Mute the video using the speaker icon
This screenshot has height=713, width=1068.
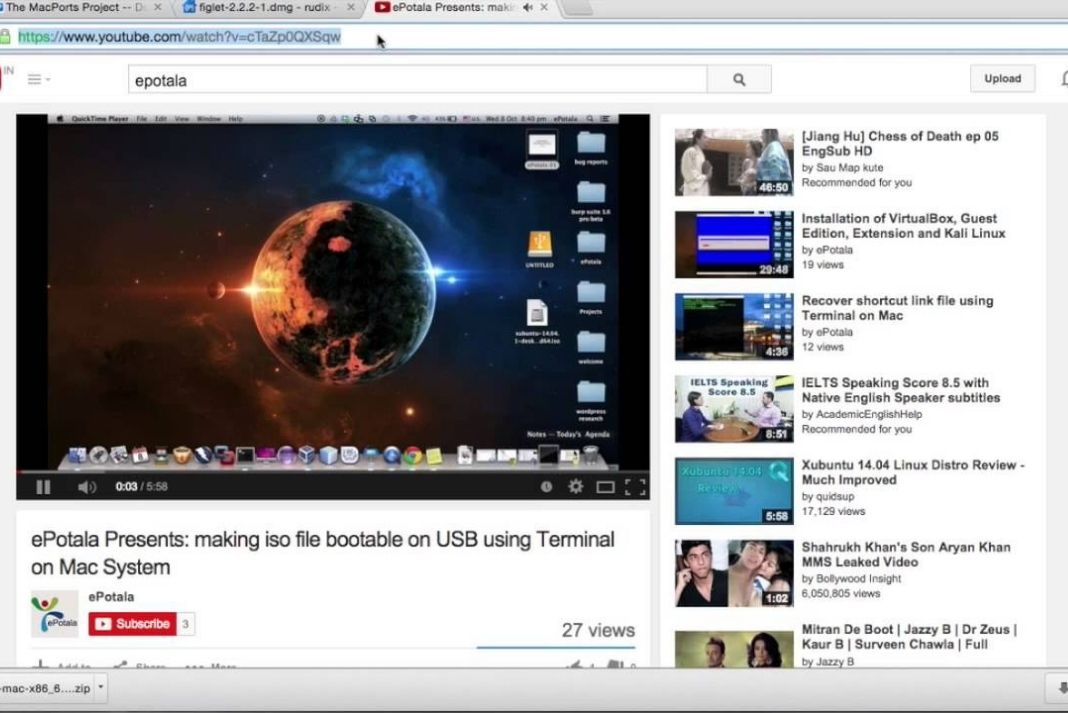pyautogui.click(x=87, y=487)
